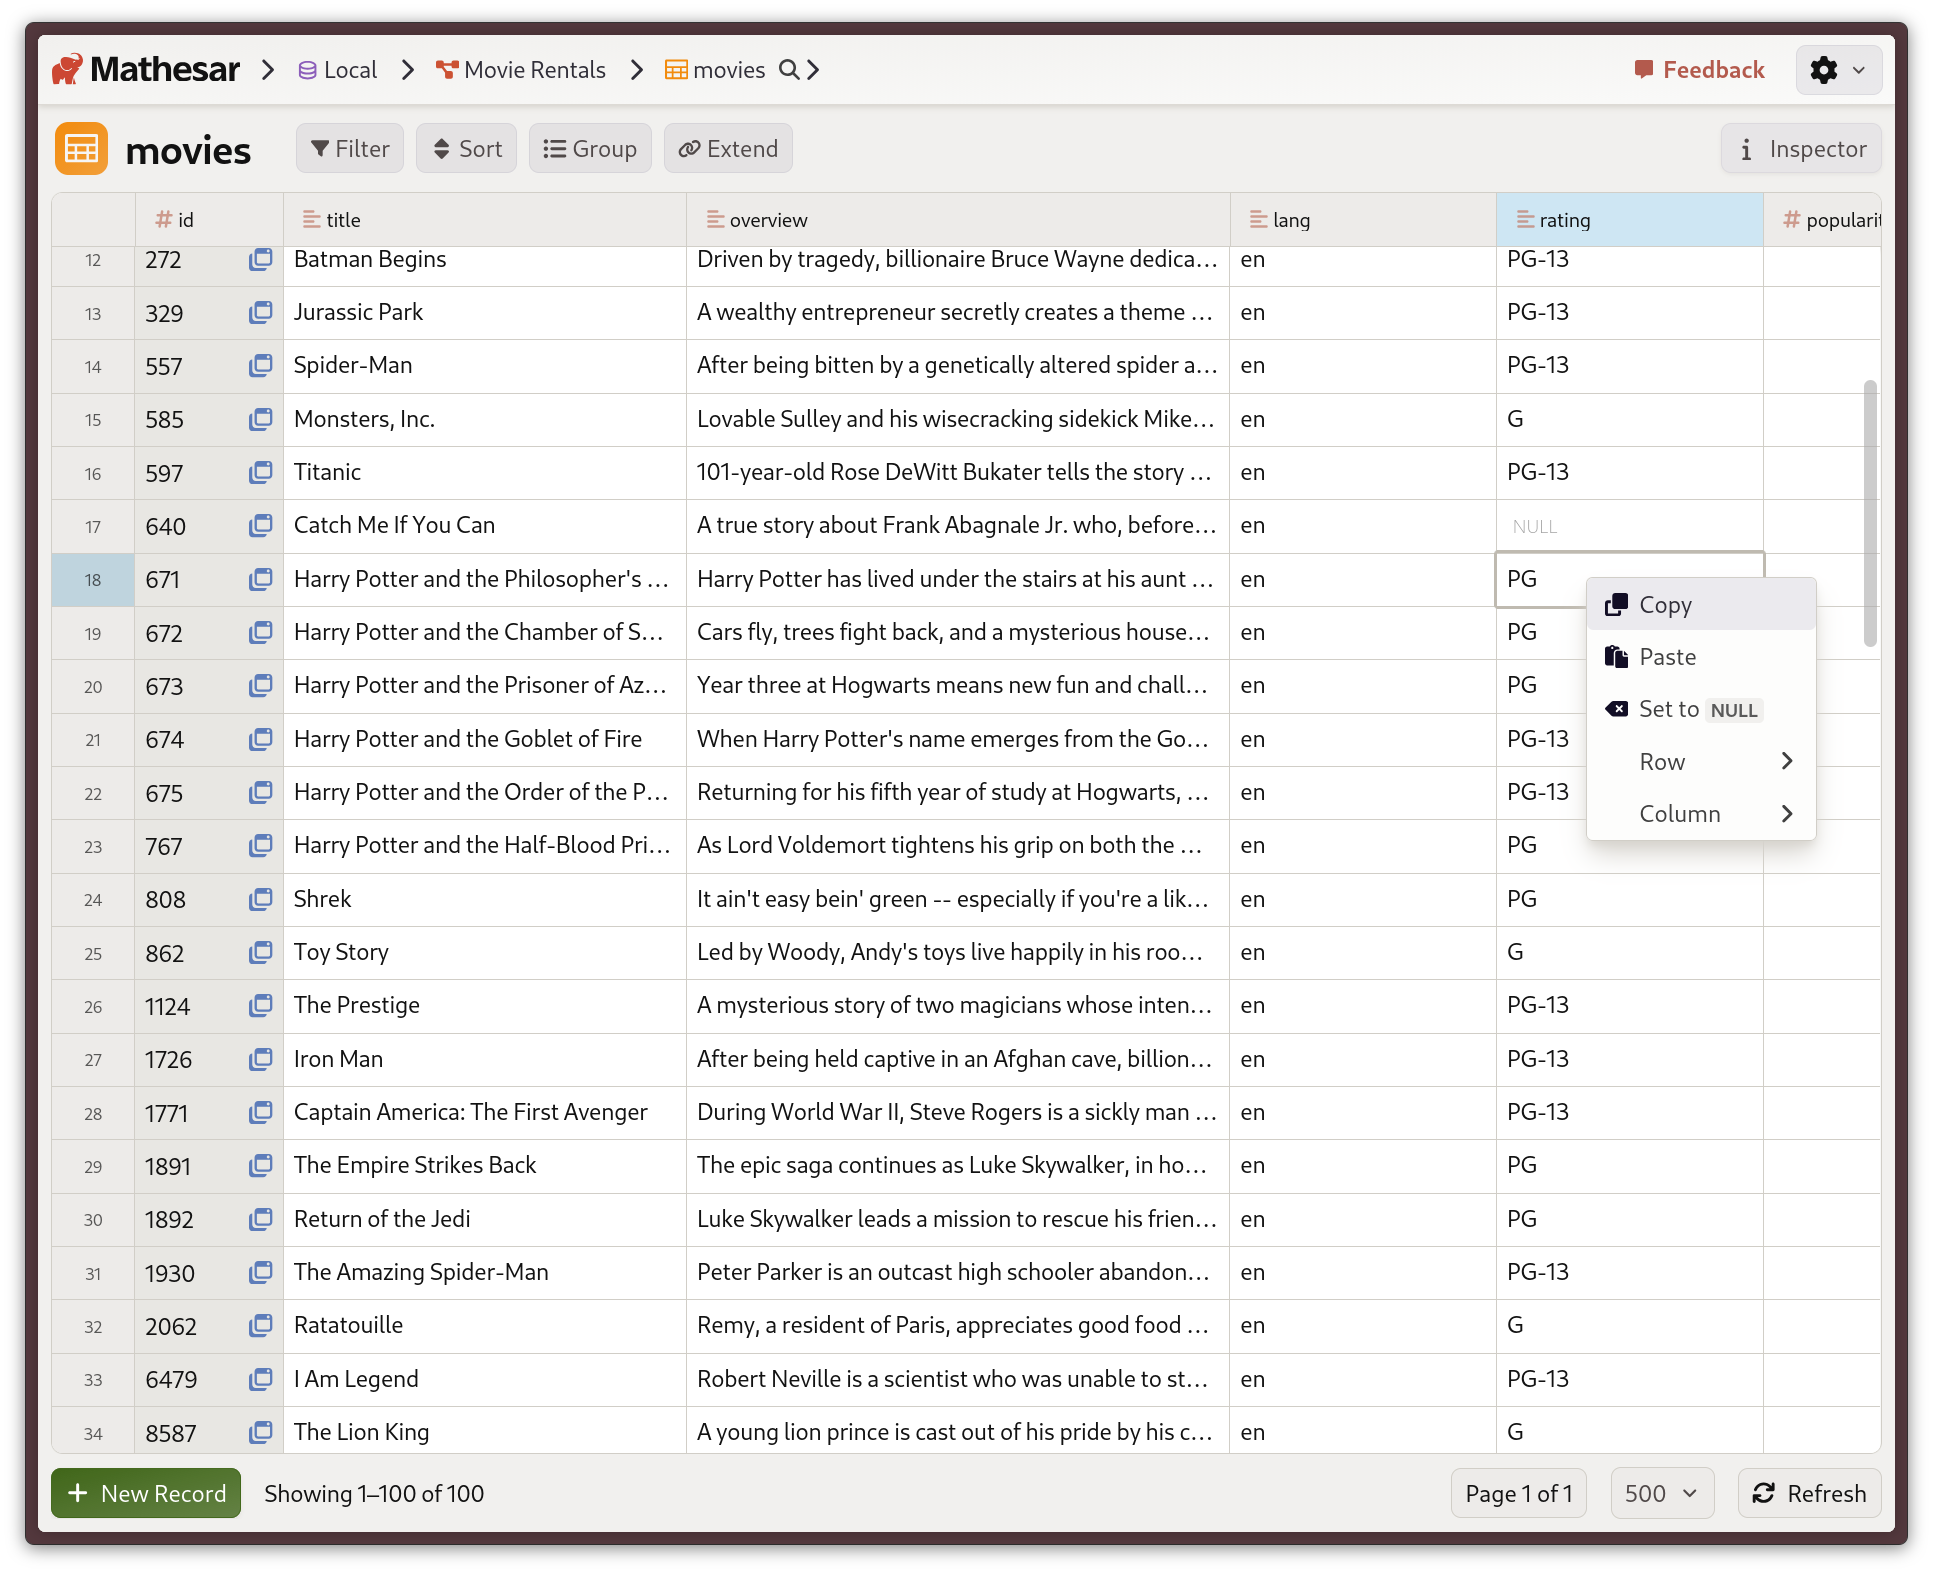Click the Mathesar elephant logo

[68, 68]
